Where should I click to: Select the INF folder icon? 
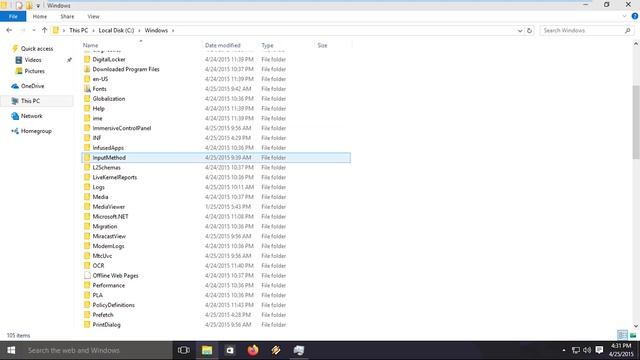pyautogui.click(x=87, y=138)
